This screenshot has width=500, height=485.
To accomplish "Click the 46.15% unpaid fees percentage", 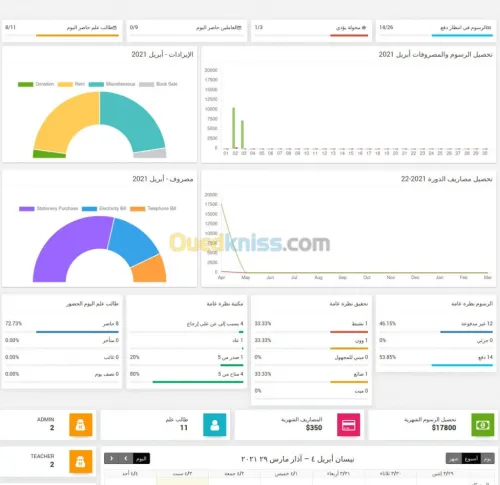I will pos(388,324).
